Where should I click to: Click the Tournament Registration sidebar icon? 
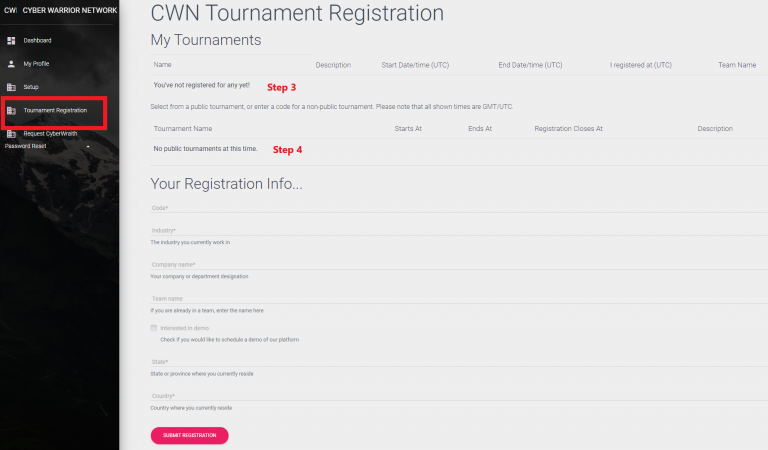[11, 111]
